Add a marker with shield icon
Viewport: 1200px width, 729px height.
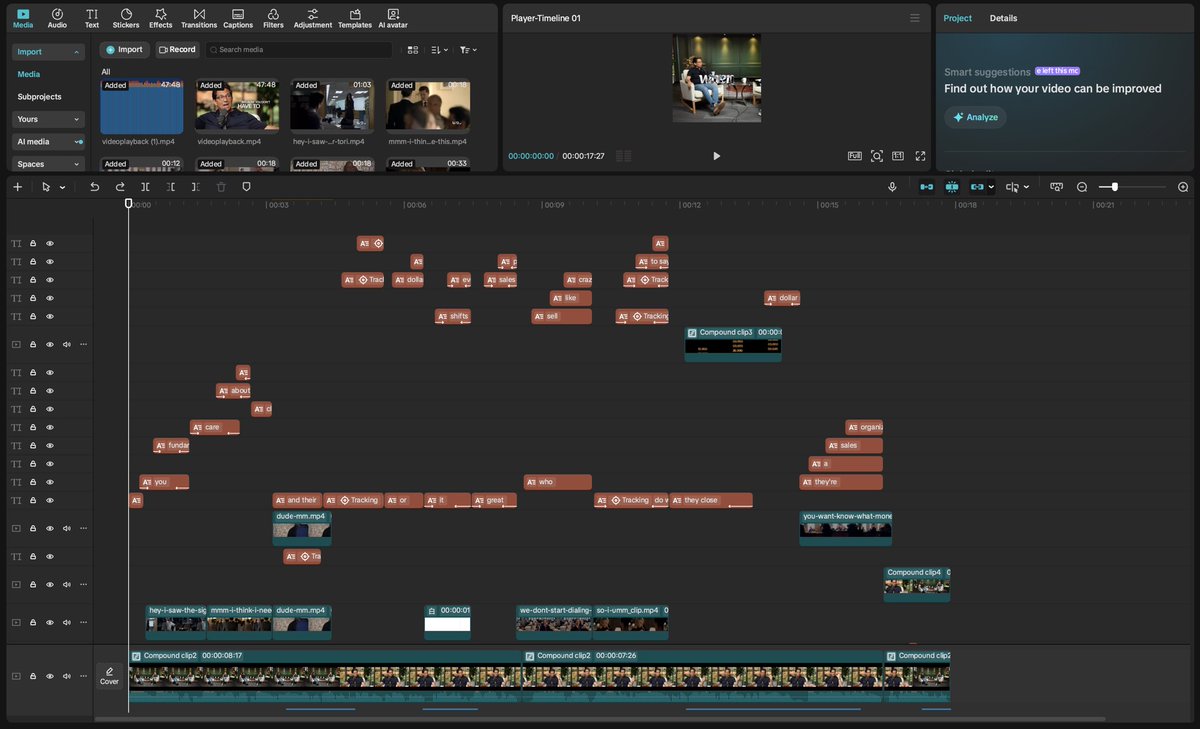246,187
